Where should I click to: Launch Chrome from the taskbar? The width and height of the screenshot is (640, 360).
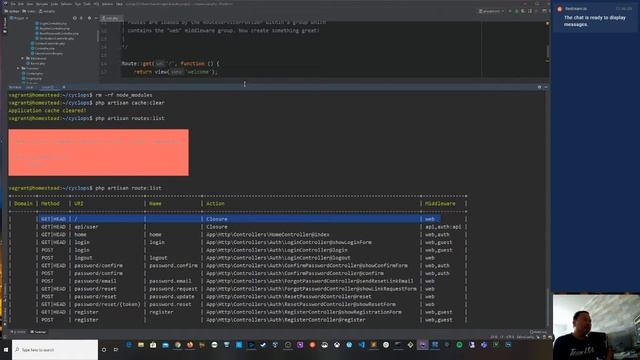coord(178,345)
